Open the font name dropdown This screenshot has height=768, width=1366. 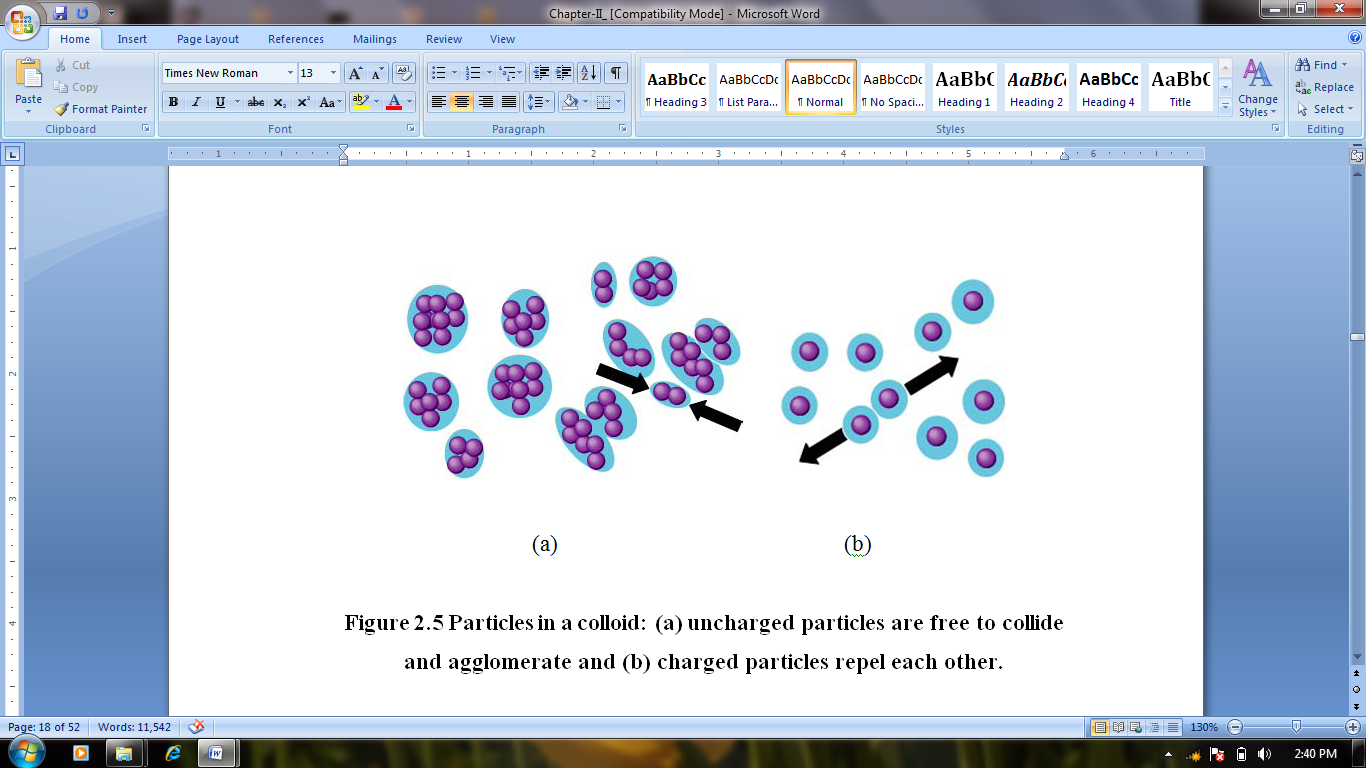tap(290, 73)
